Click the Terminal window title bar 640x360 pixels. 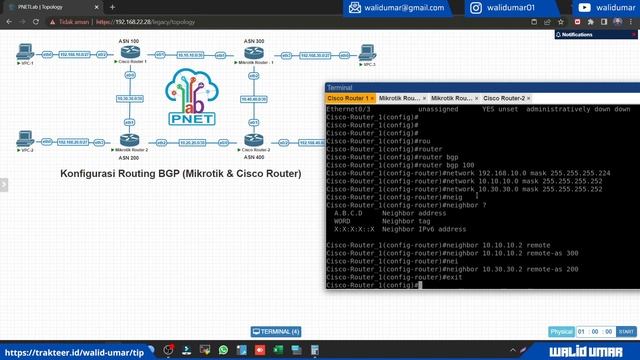tap(482, 87)
